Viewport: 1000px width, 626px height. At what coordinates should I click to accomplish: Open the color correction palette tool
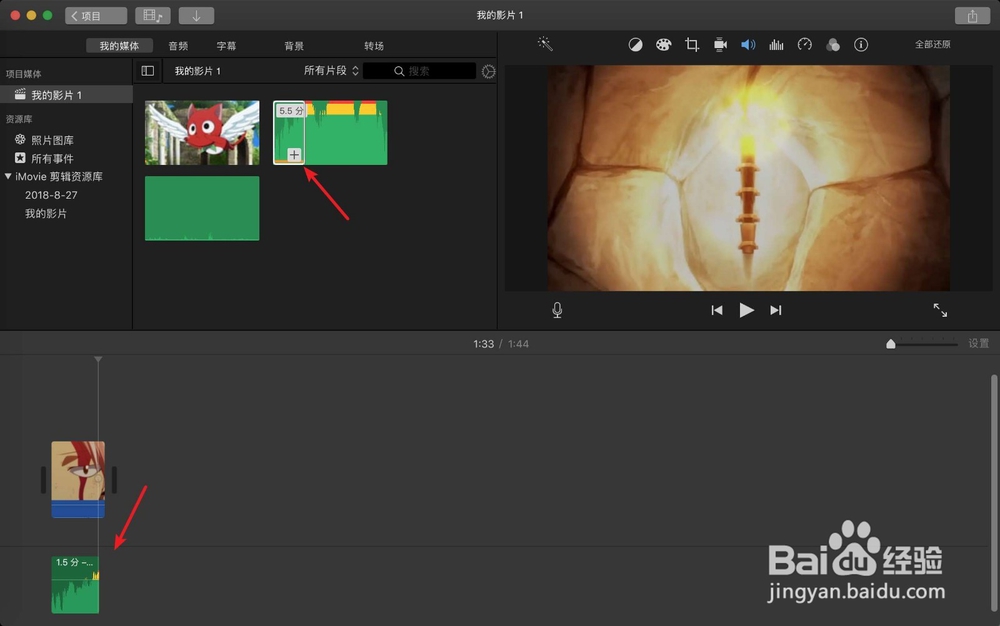coord(663,45)
